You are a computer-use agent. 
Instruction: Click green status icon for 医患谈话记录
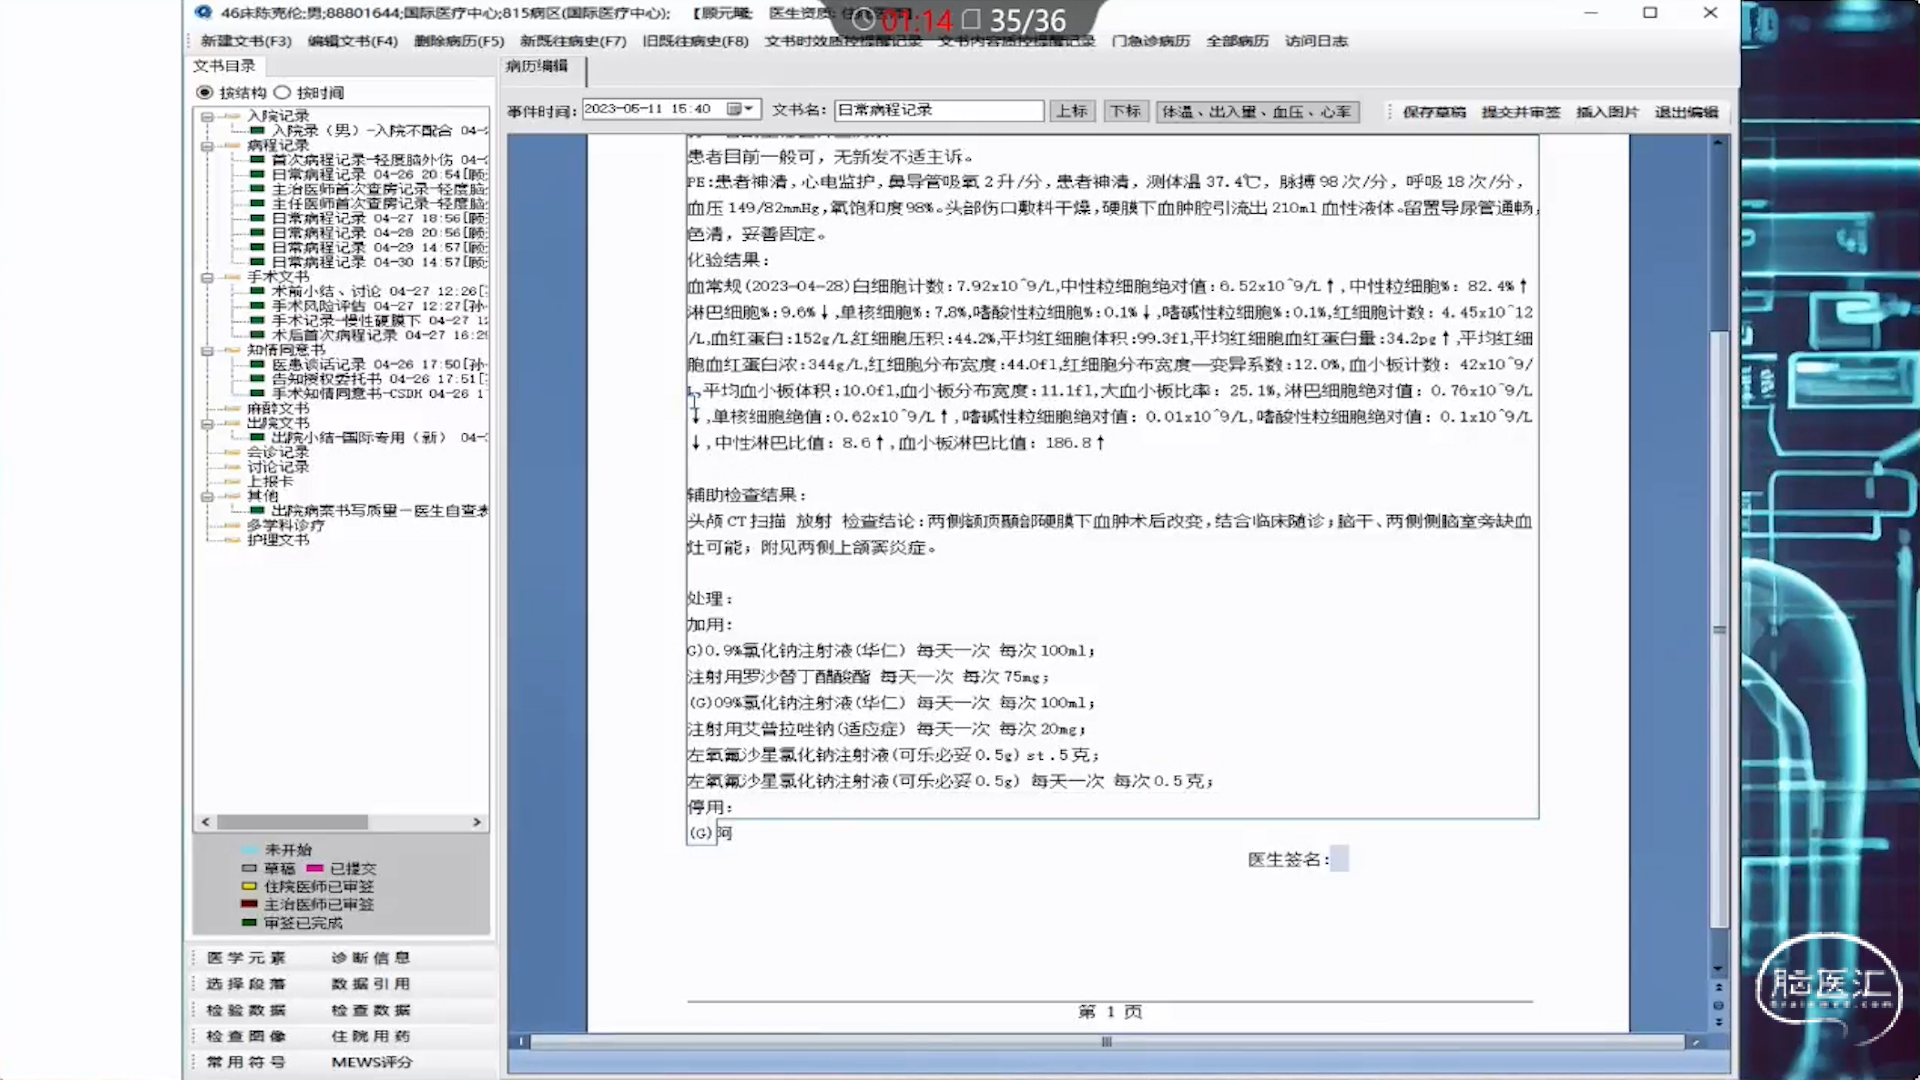click(257, 364)
